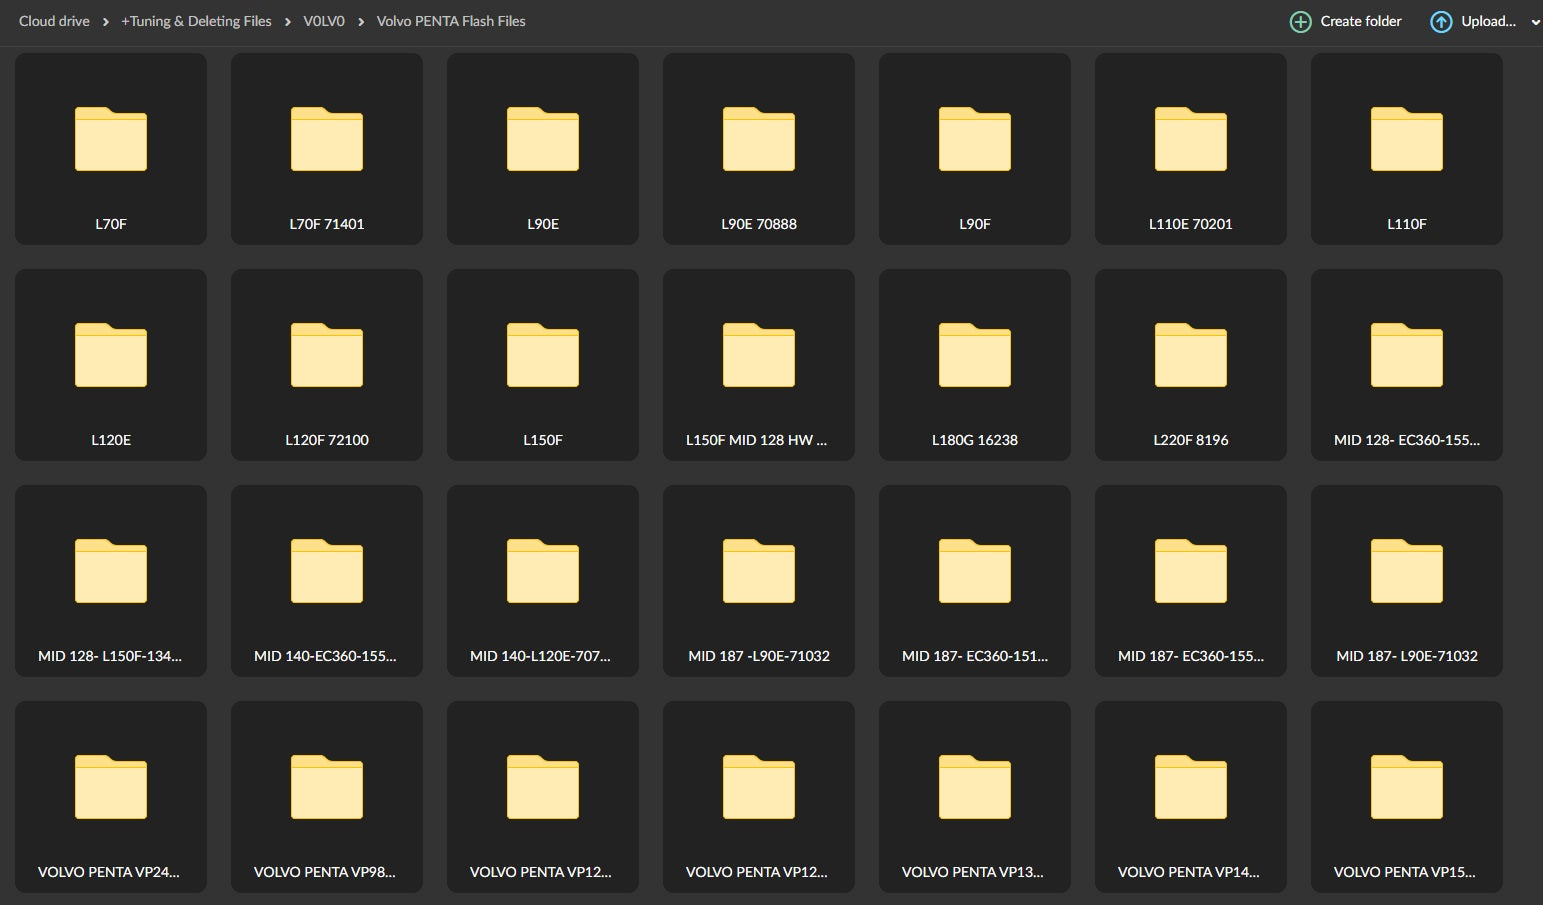This screenshot has height=905, width=1543.
Task: Navigate to +Tuning & Deleting Files breadcrumb
Action: coord(196,21)
